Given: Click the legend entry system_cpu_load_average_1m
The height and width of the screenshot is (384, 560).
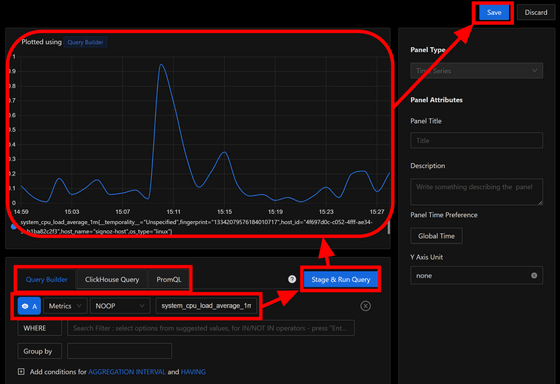Looking at the screenshot, I should pos(196,227).
